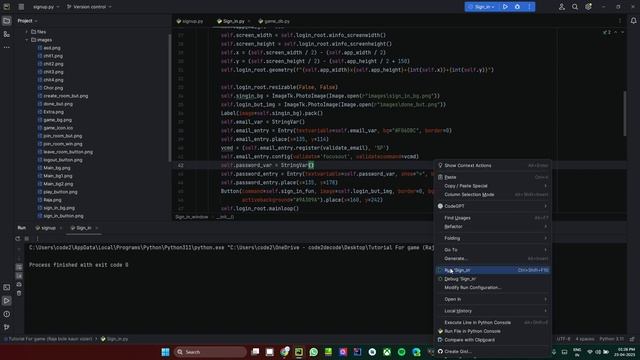This screenshot has height=360, width=640.
Task: Click the Python interpreter status bar entry
Action: 611,339
